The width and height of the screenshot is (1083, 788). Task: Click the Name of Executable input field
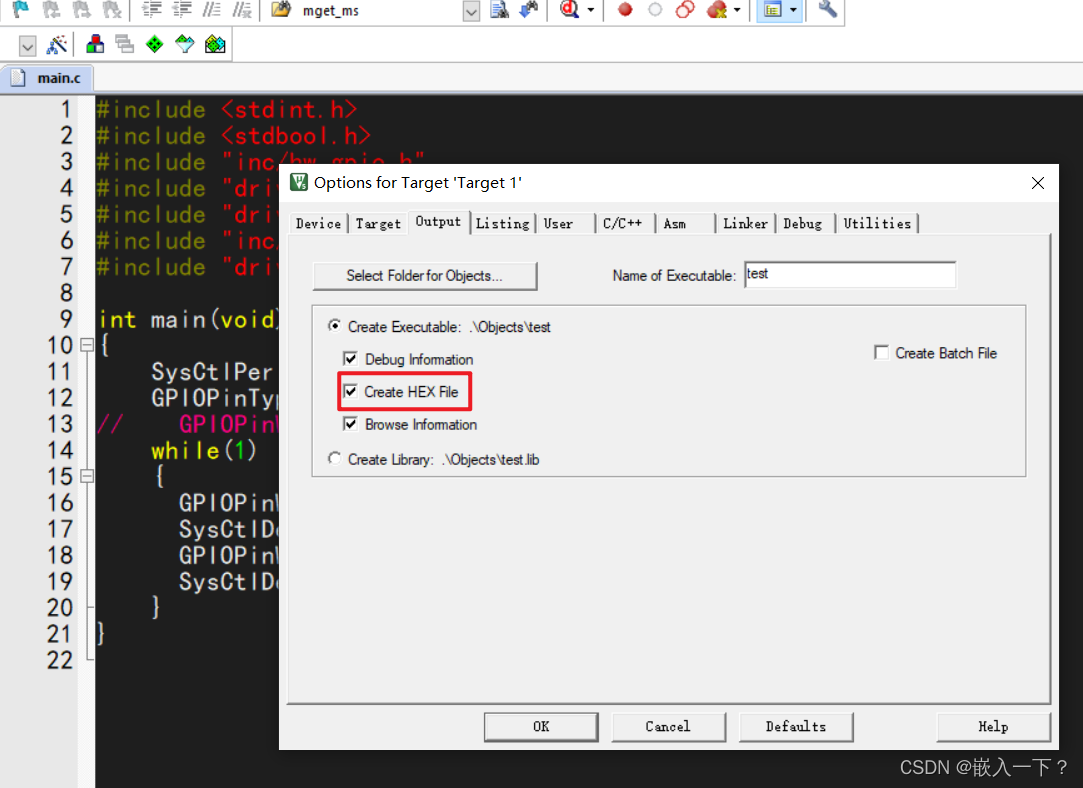pyautogui.click(x=850, y=274)
